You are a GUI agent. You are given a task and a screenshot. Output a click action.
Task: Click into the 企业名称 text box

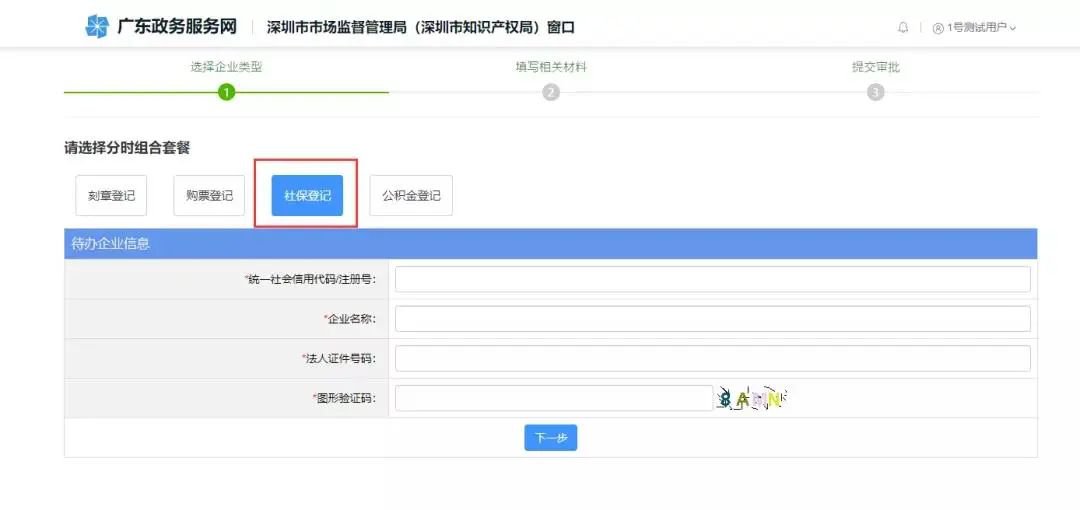(x=712, y=319)
